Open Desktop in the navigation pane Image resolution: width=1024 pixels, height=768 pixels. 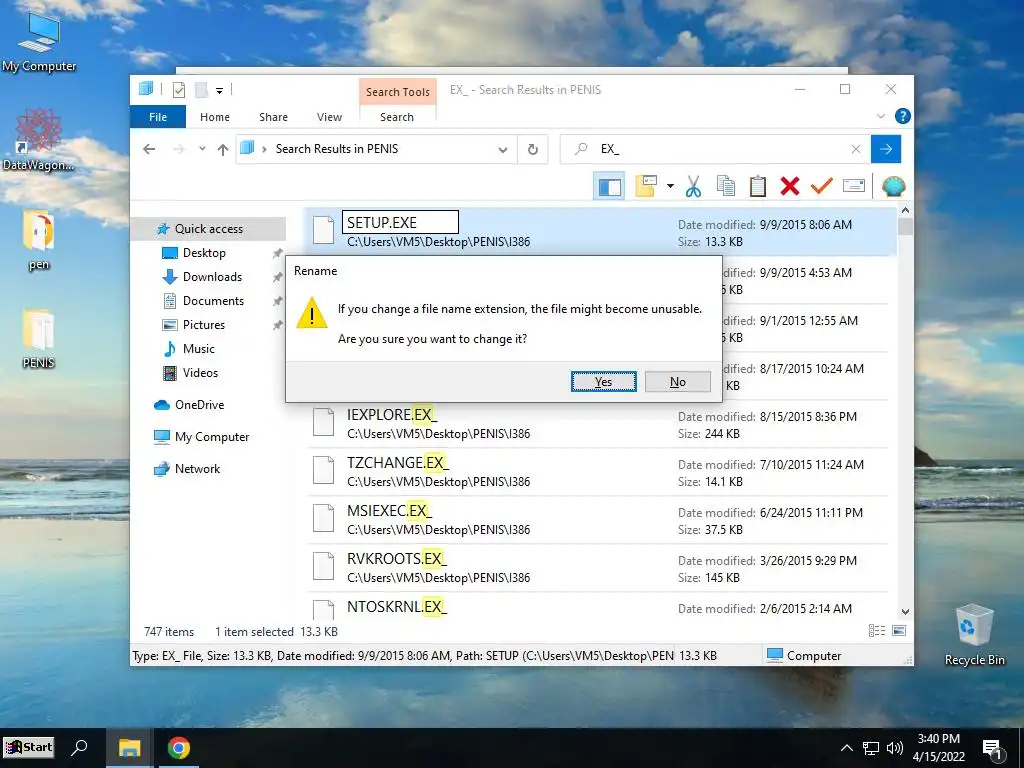[204, 253]
